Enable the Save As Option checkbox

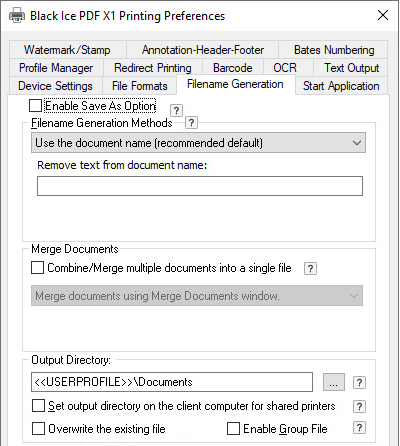pyautogui.click(x=35, y=106)
